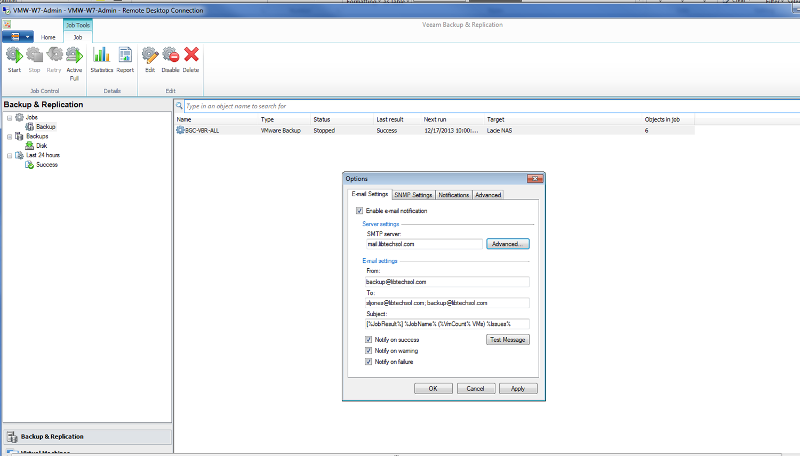
Task: Click the Subject field
Action: 447,324
